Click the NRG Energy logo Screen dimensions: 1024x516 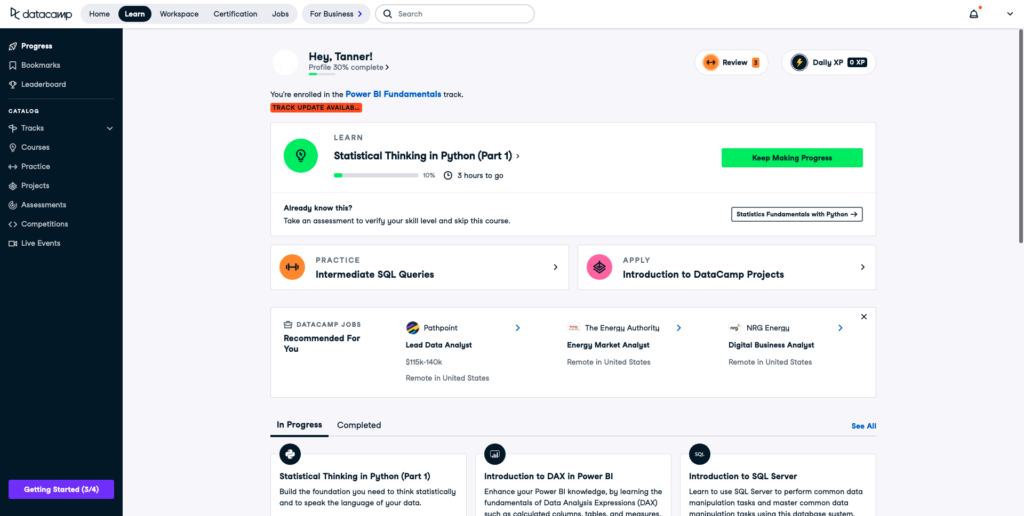pos(735,328)
